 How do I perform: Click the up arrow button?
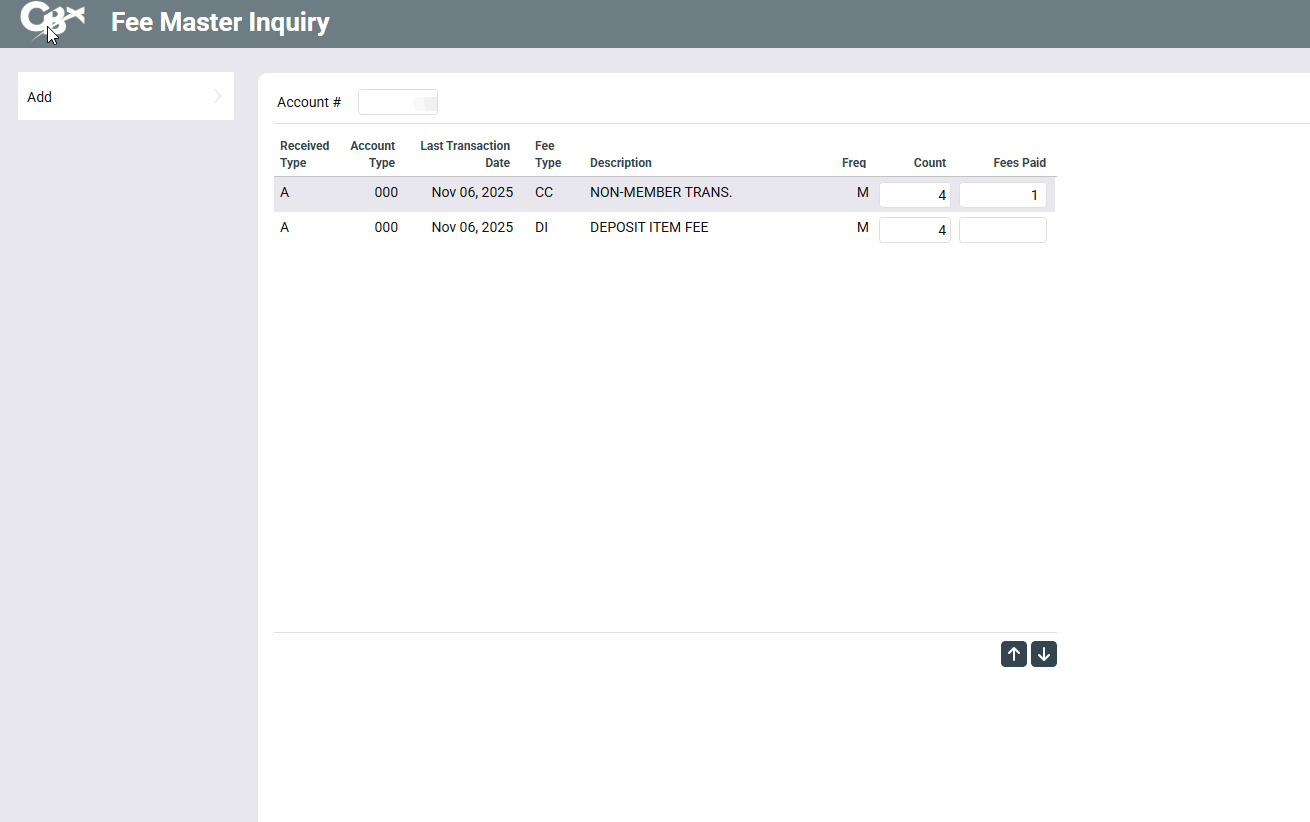click(x=1013, y=654)
